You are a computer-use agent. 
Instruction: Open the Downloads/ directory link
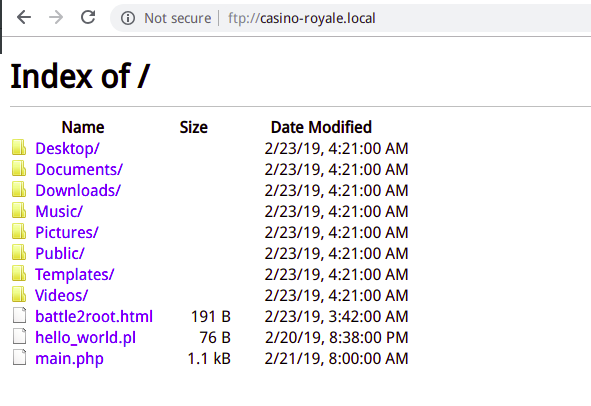click(78, 190)
